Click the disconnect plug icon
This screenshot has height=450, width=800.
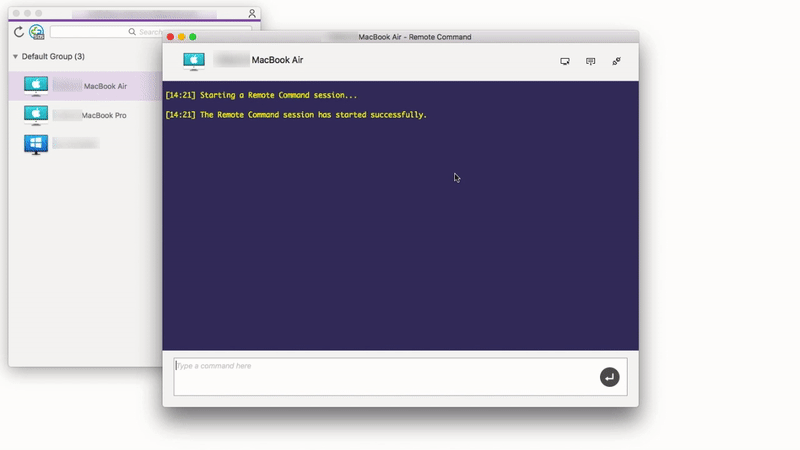(x=616, y=61)
